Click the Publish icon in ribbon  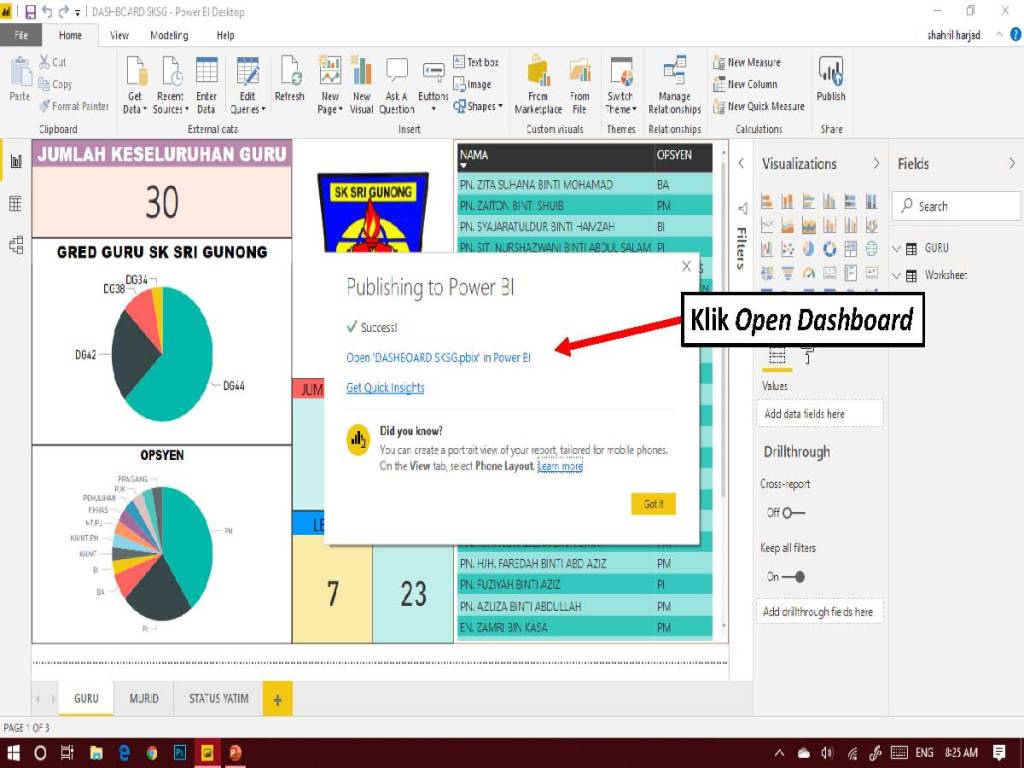coord(830,78)
